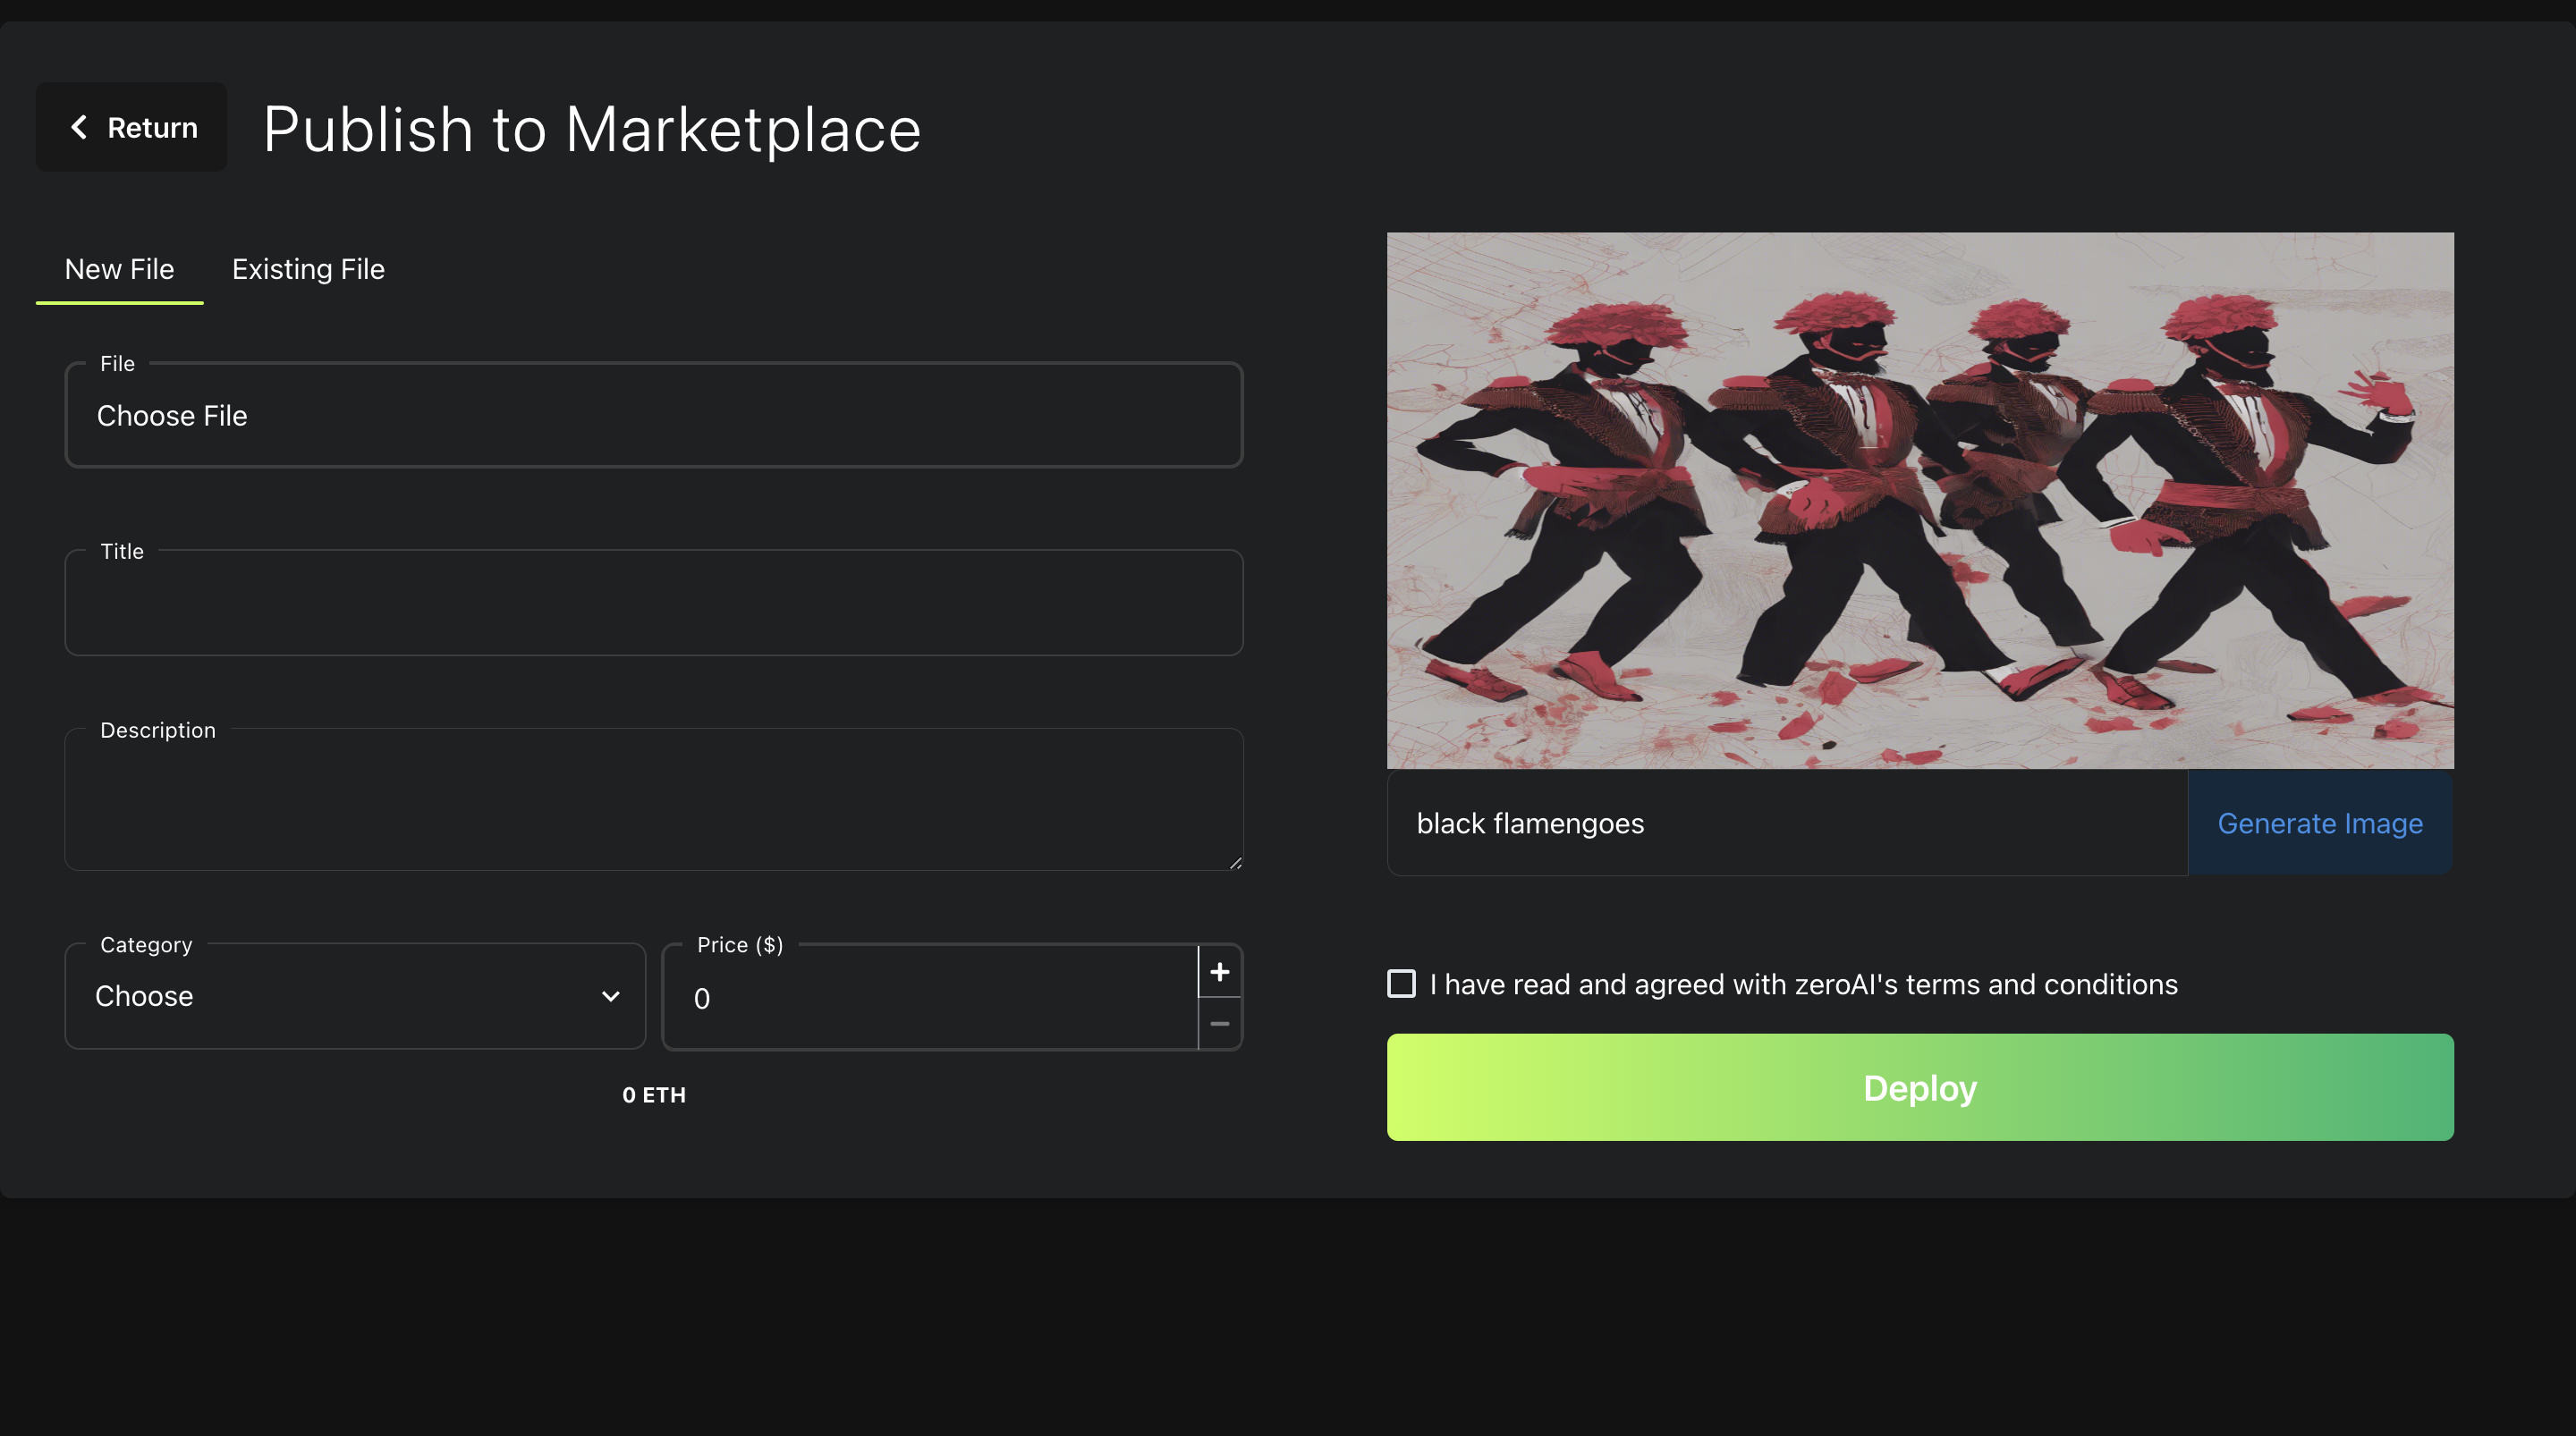
Task: Click the zeroAI terms agreement label
Action: (x=1803, y=984)
